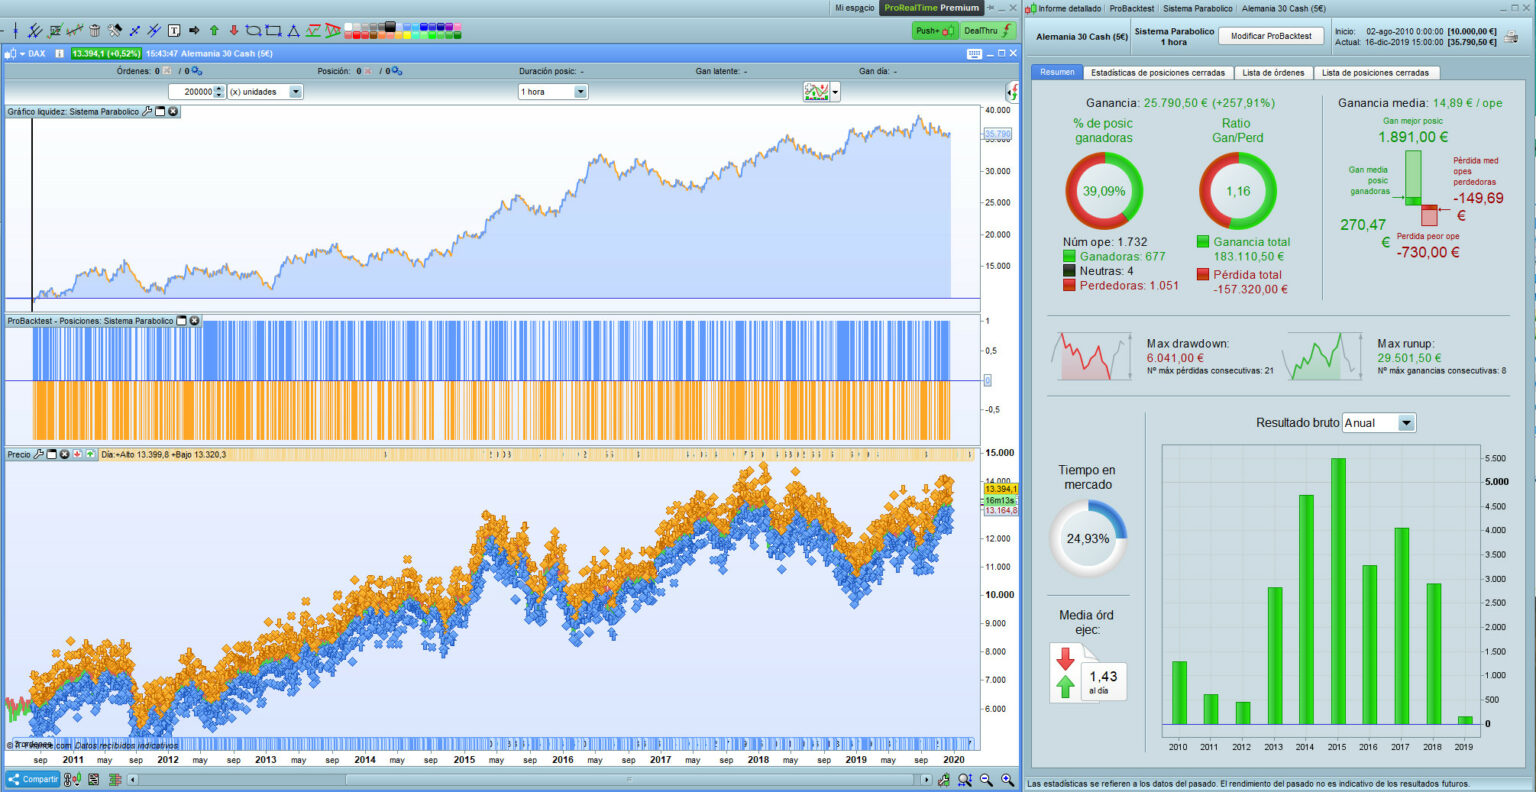Click the DAX info icon
The image size is (1536, 792).
click(59, 54)
